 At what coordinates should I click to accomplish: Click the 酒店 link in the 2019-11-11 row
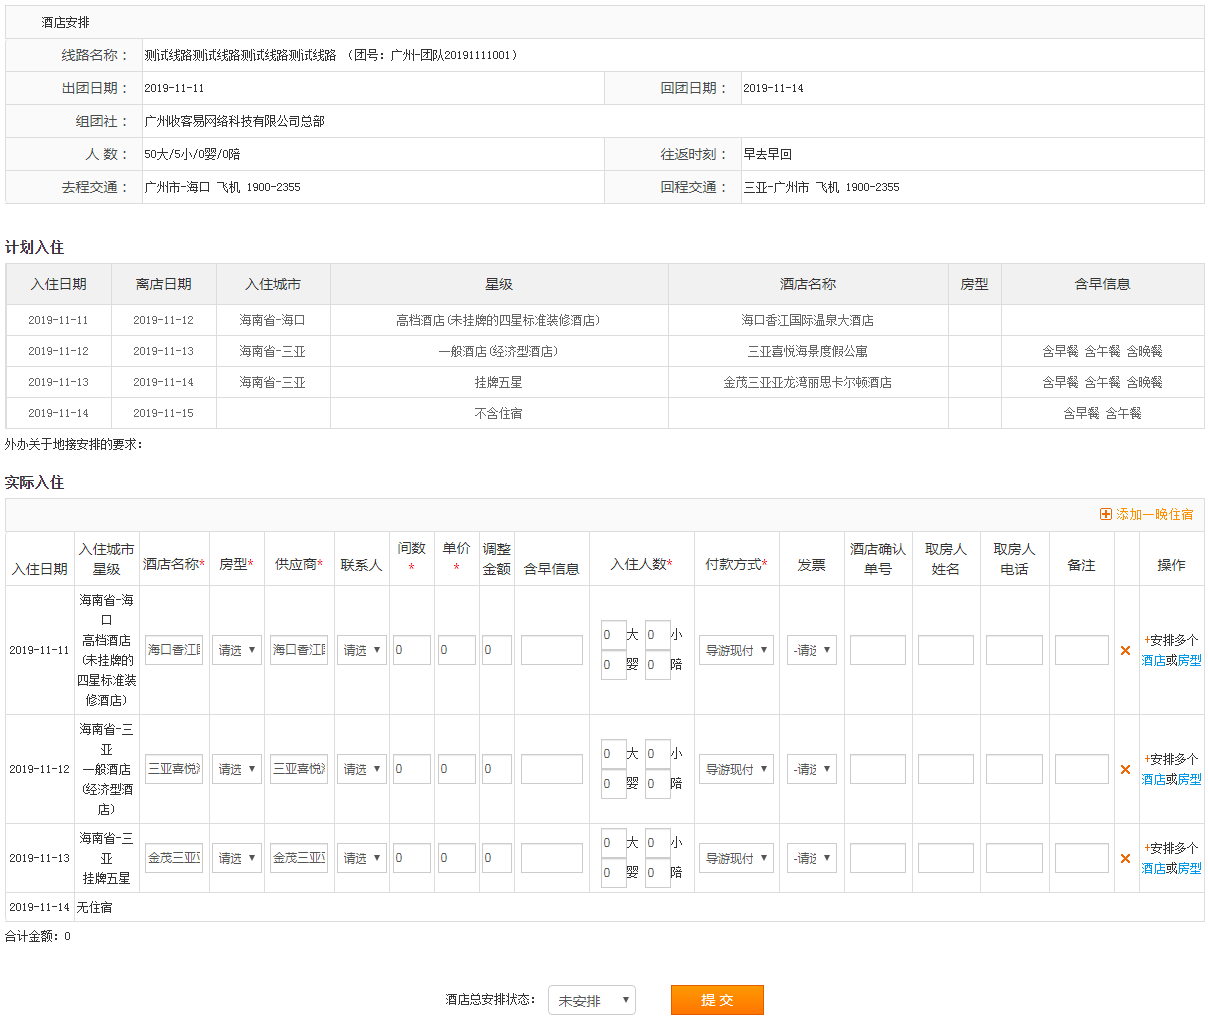click(x=1153, y=660)
